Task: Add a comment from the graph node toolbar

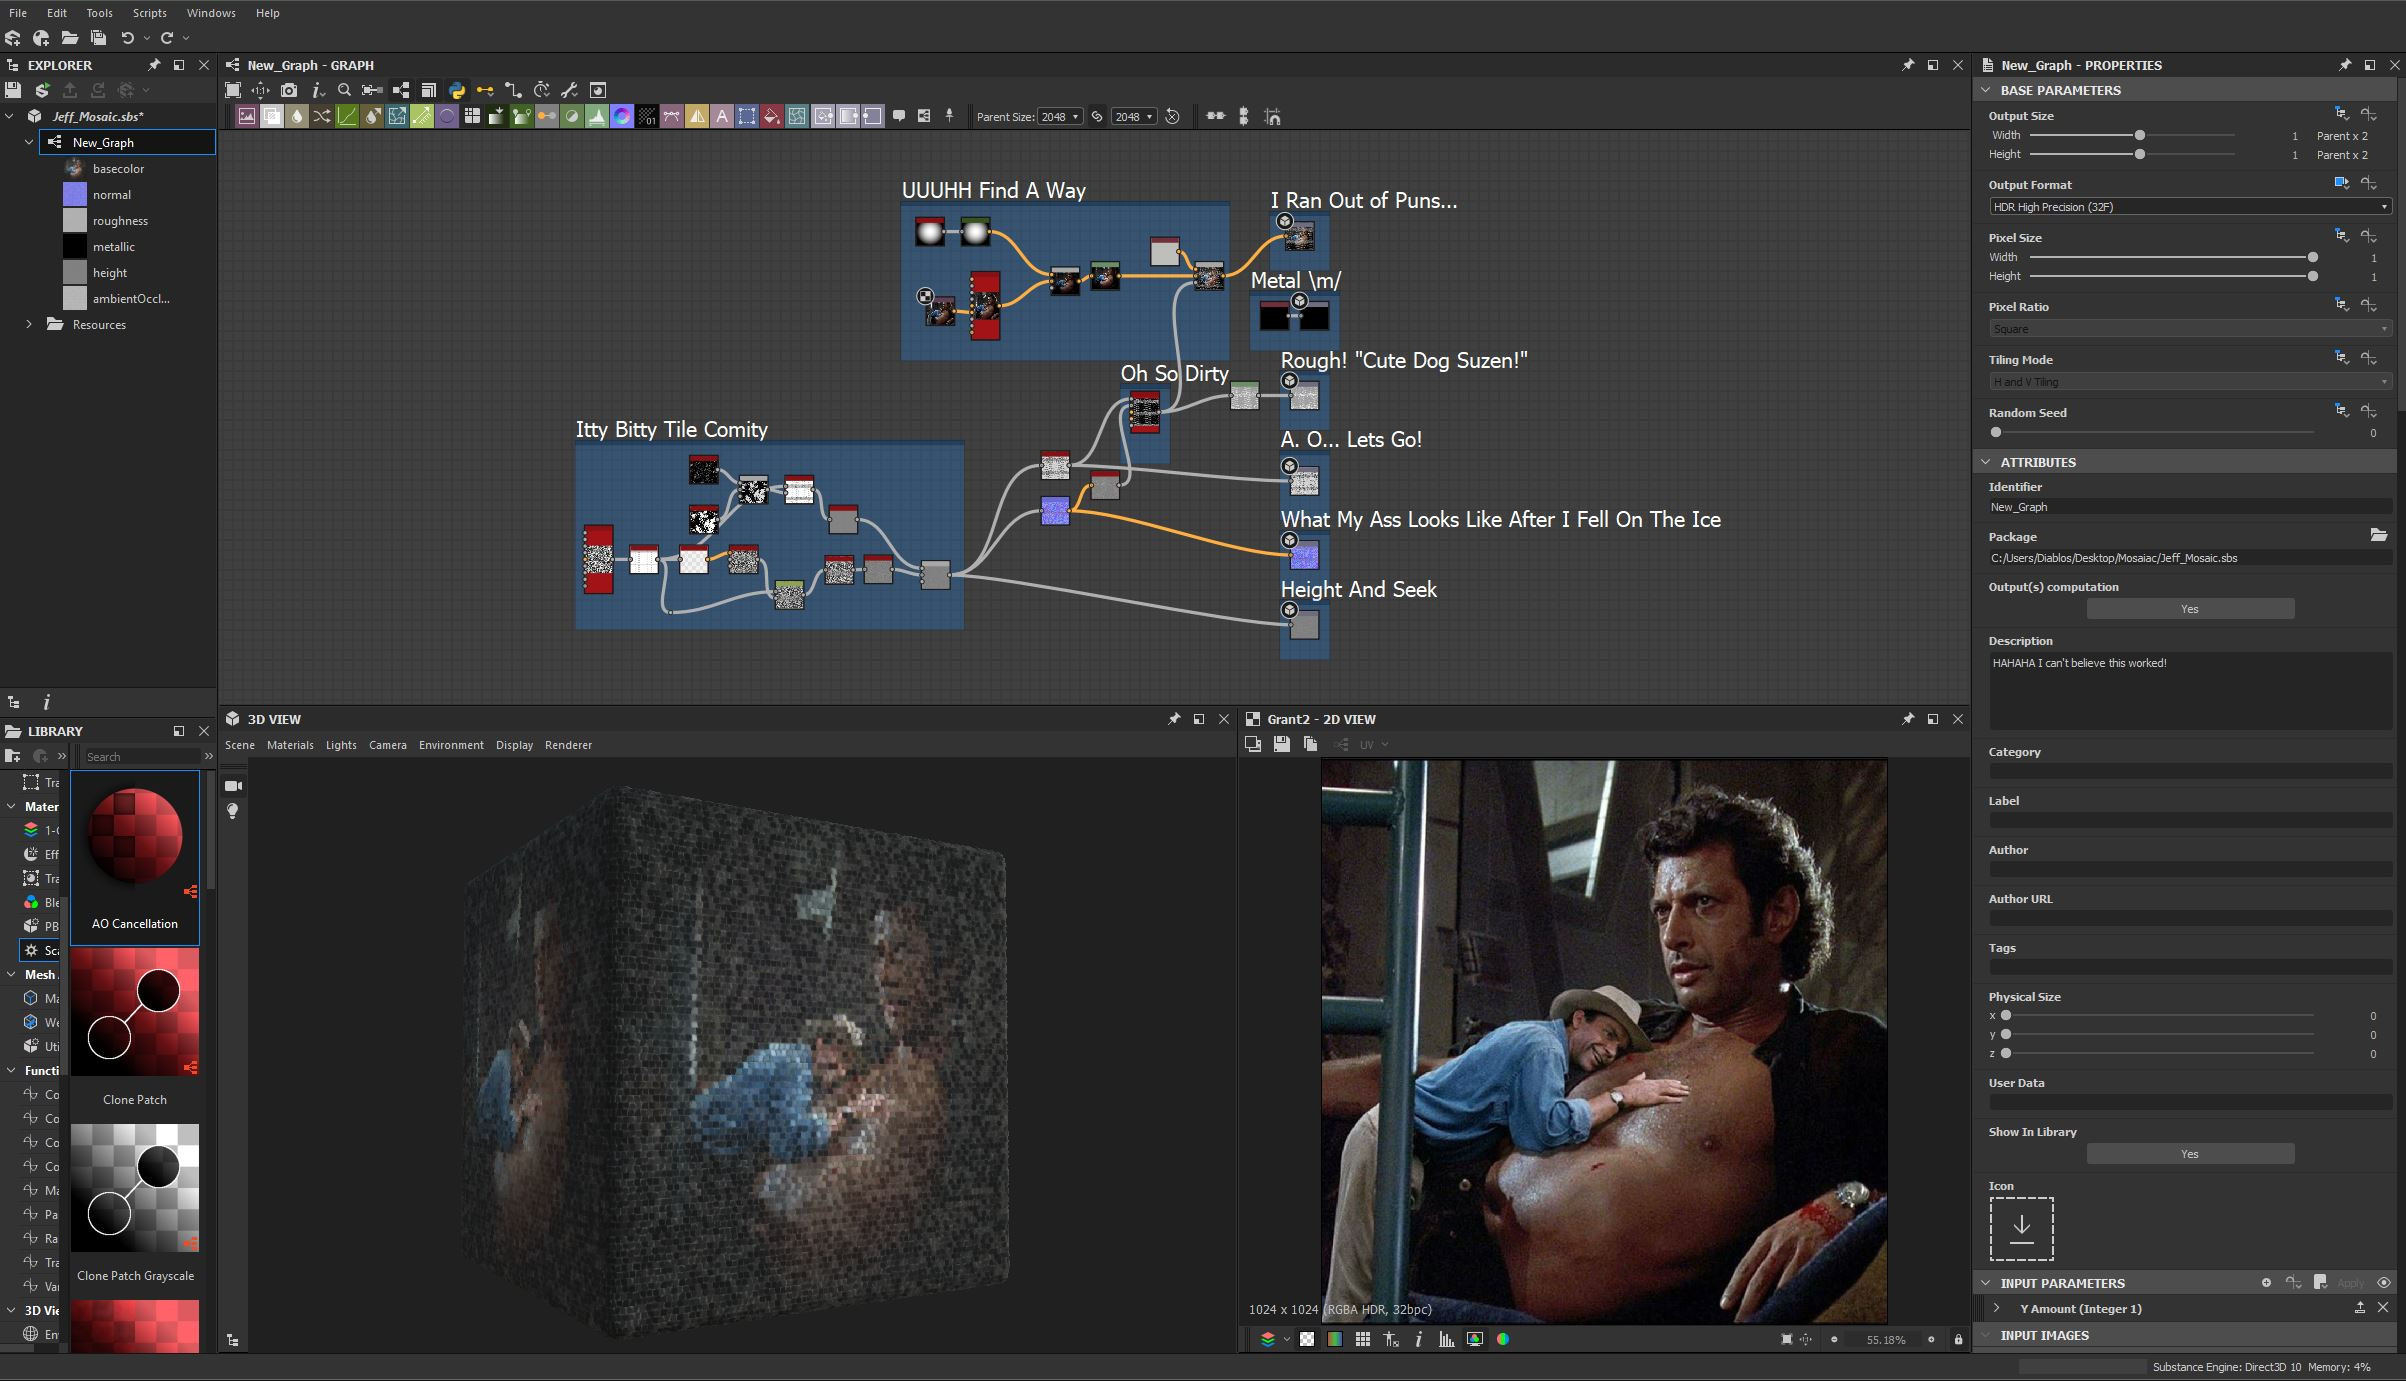Action: coord(899,116)
